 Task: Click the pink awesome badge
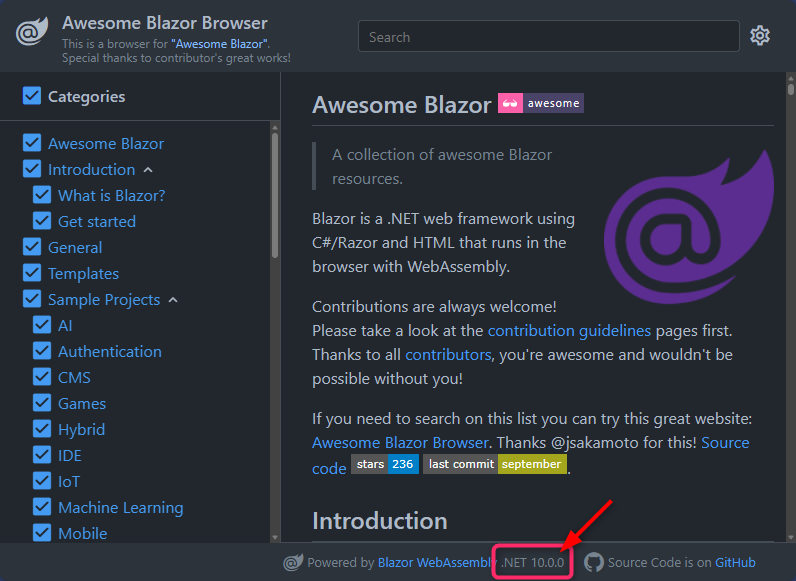(x=541, y=103)
